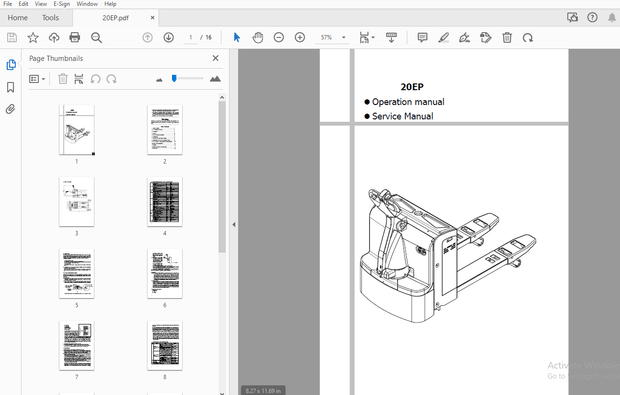
Task: Expand fit page options dropdown arrow
Action: (373, 38)
